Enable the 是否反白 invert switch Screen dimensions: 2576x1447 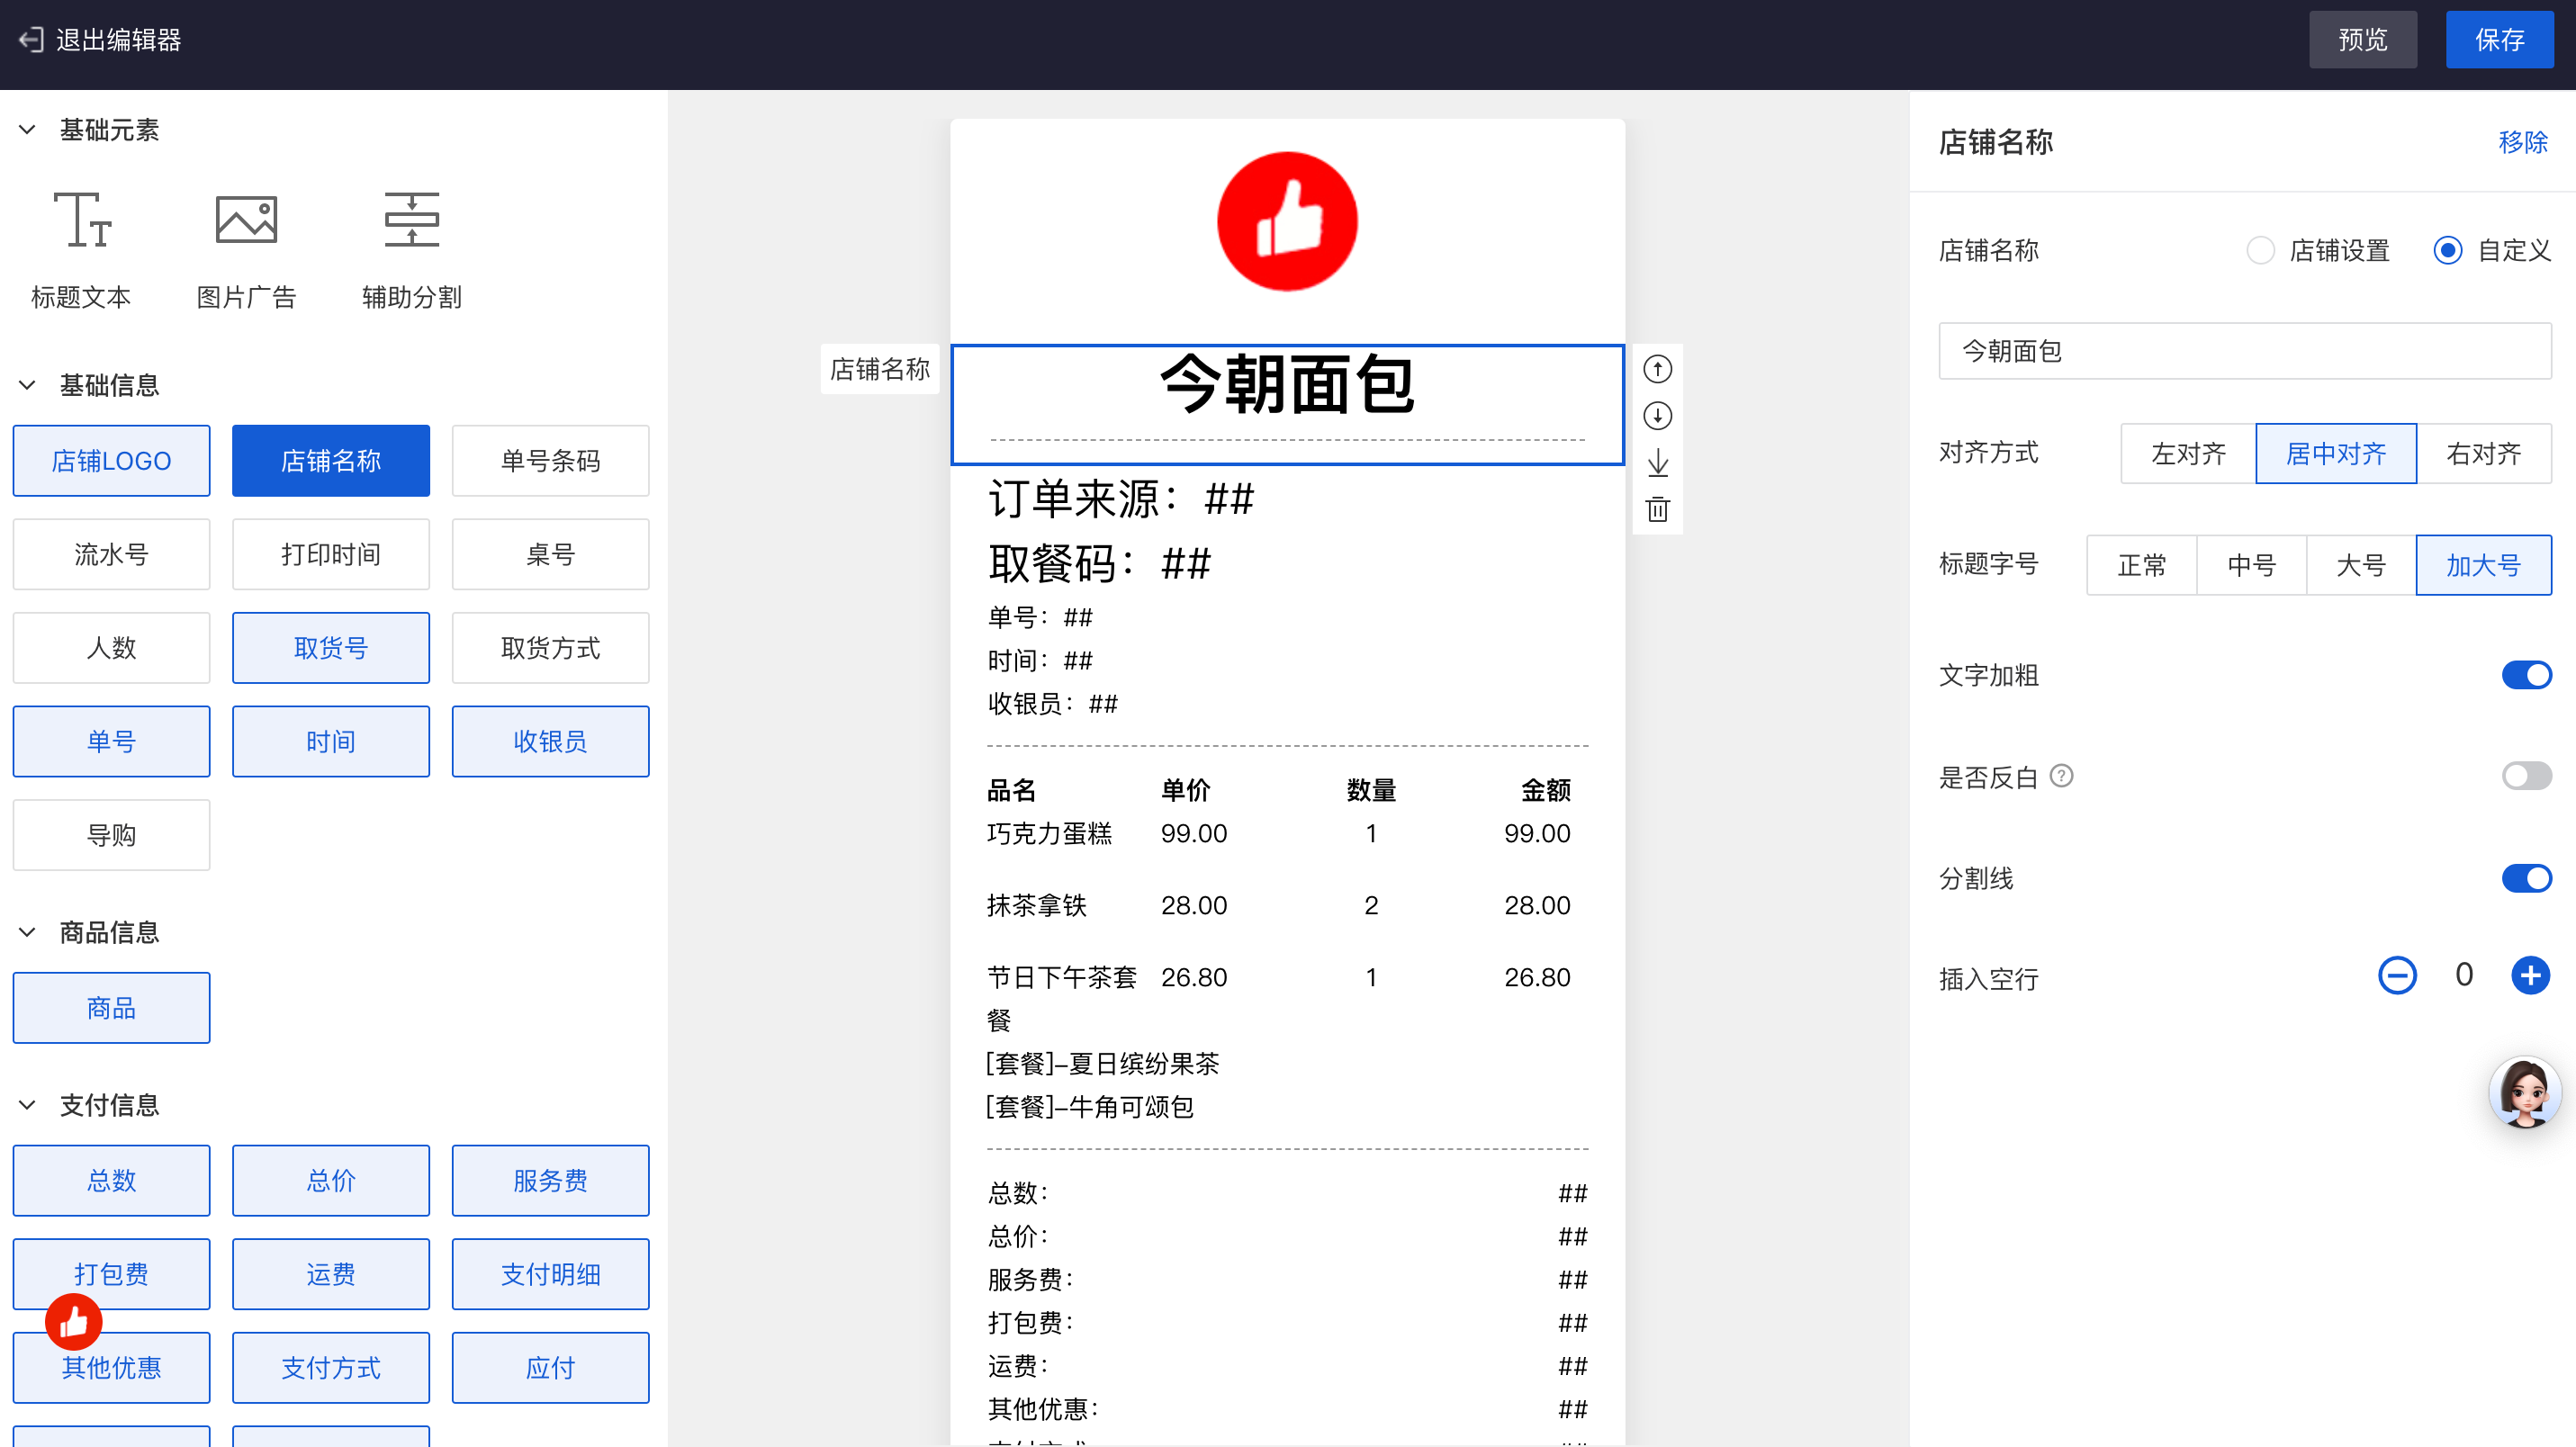click(x=2526, y=776)
